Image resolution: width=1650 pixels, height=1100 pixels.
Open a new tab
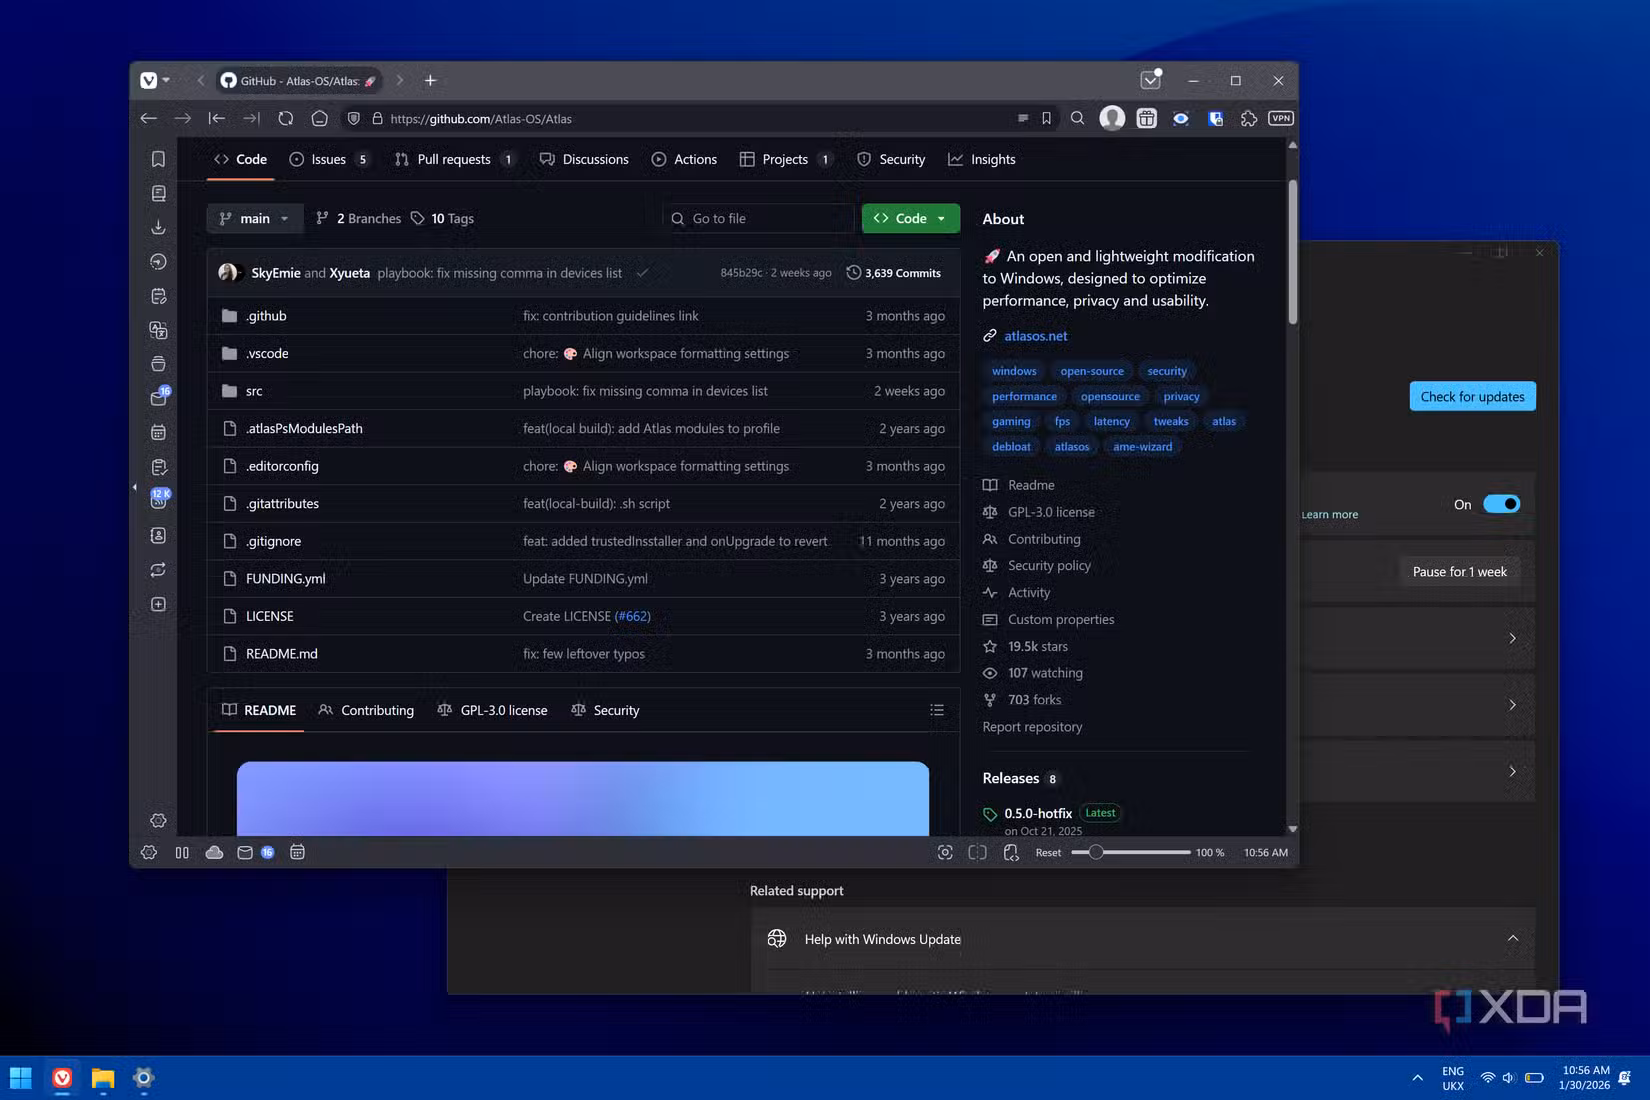tap(430, 81)
